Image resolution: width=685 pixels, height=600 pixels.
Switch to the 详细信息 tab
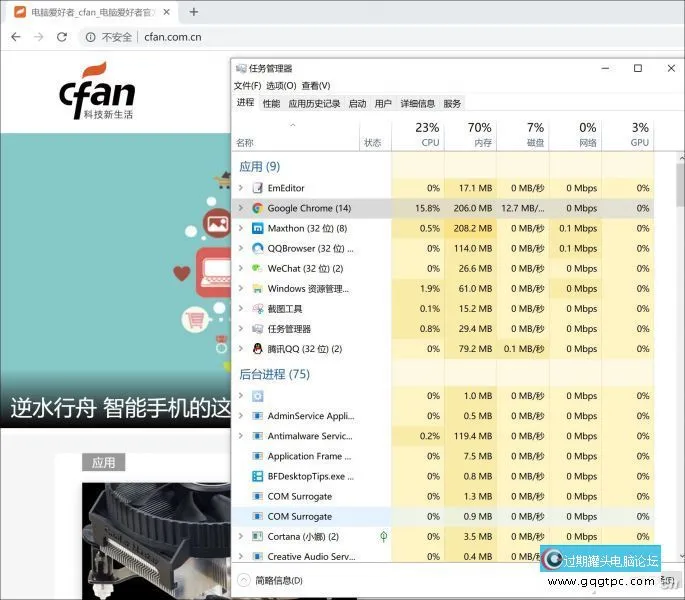click(418, 104)
